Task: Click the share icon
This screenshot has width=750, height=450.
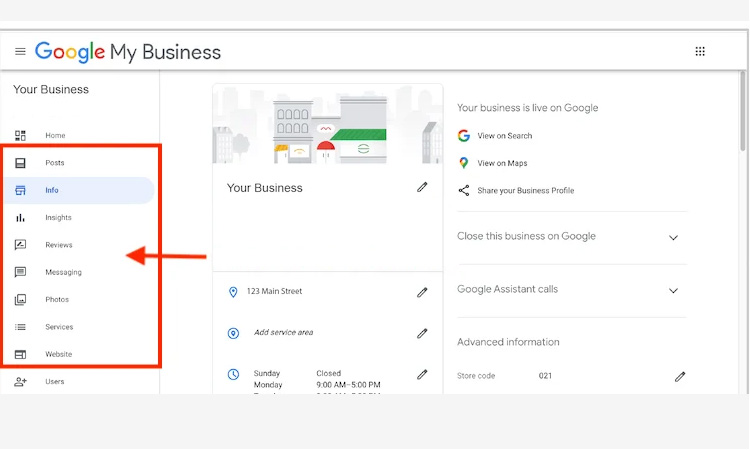Action: click(x=463, y=190)
